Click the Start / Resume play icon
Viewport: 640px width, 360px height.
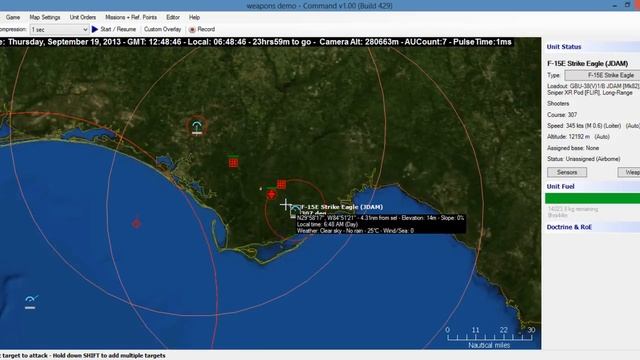[95, 29]
